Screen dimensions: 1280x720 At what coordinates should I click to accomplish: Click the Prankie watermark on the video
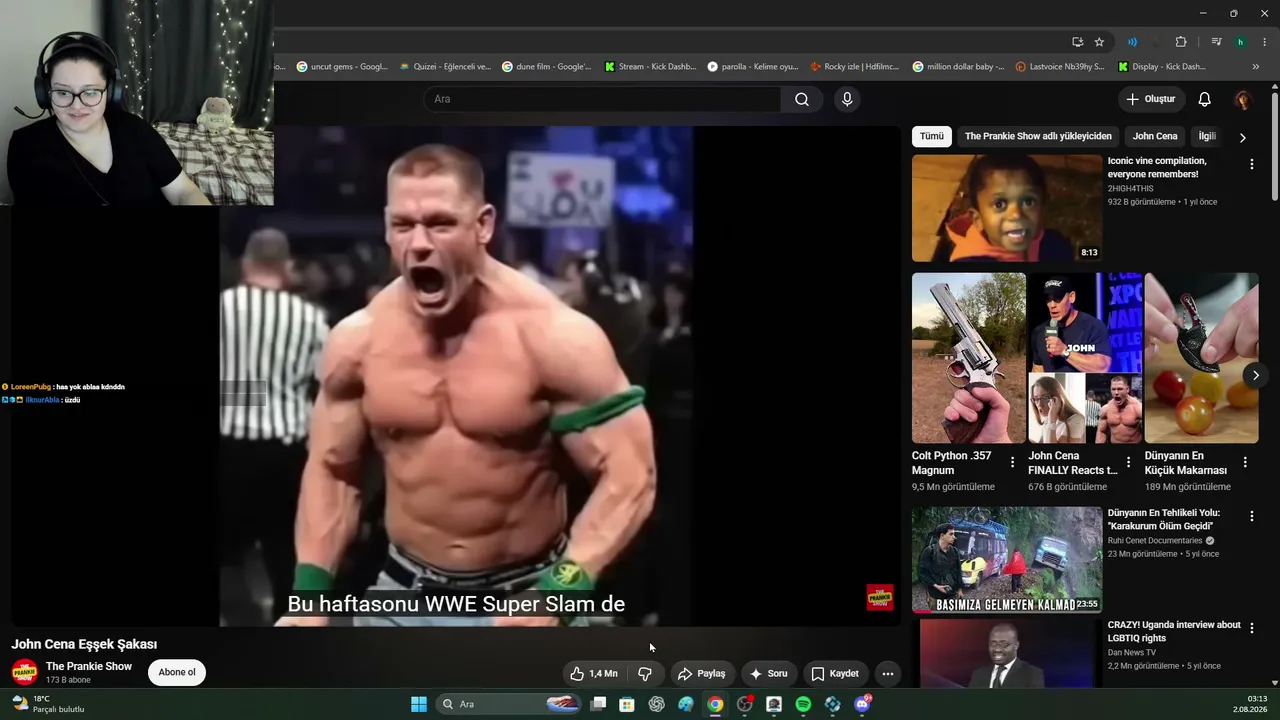pyautogui.click(x=880, y=597)
